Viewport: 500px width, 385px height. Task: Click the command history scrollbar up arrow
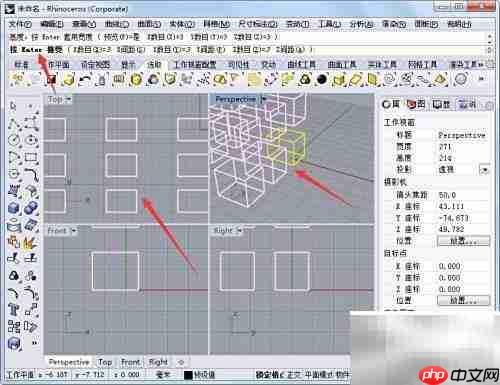click(489, 36)
